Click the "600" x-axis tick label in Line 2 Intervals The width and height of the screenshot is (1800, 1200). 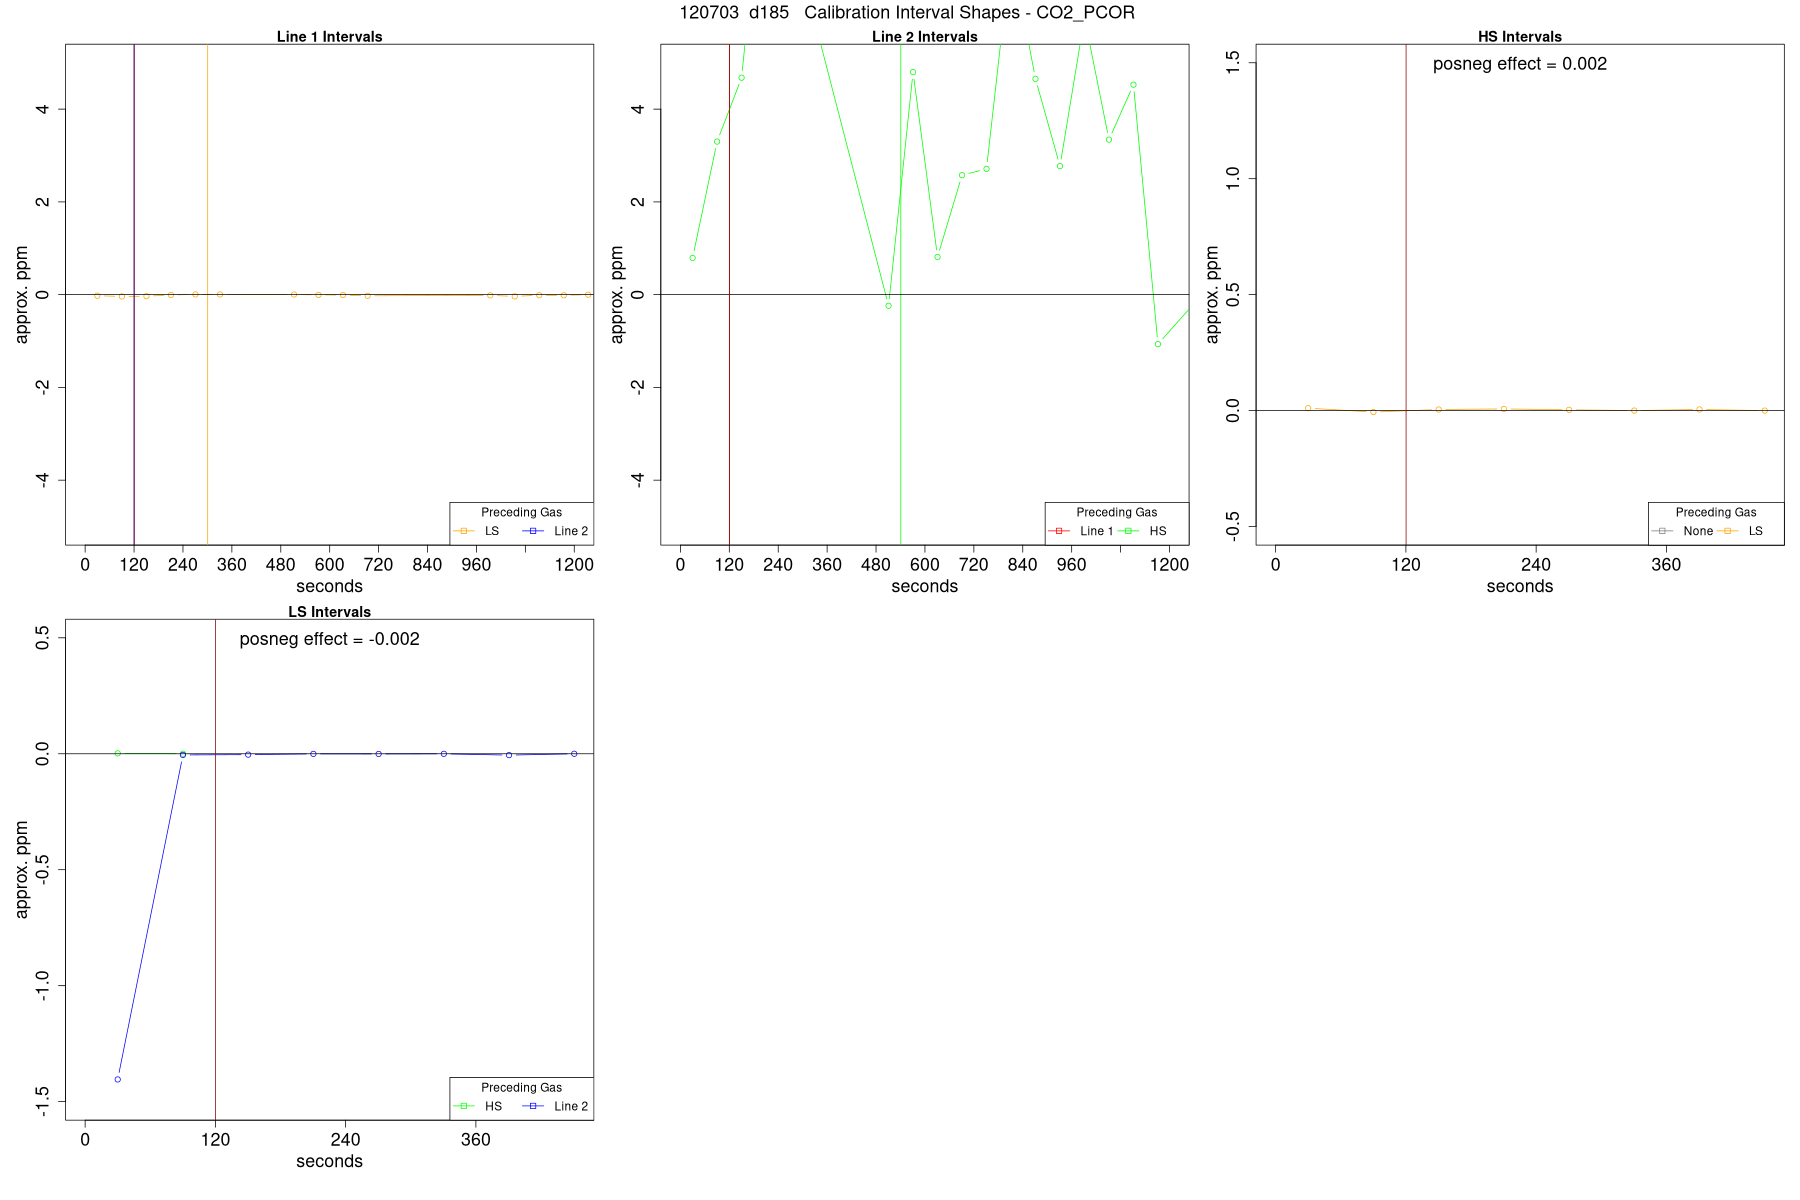tap(925, 565)
